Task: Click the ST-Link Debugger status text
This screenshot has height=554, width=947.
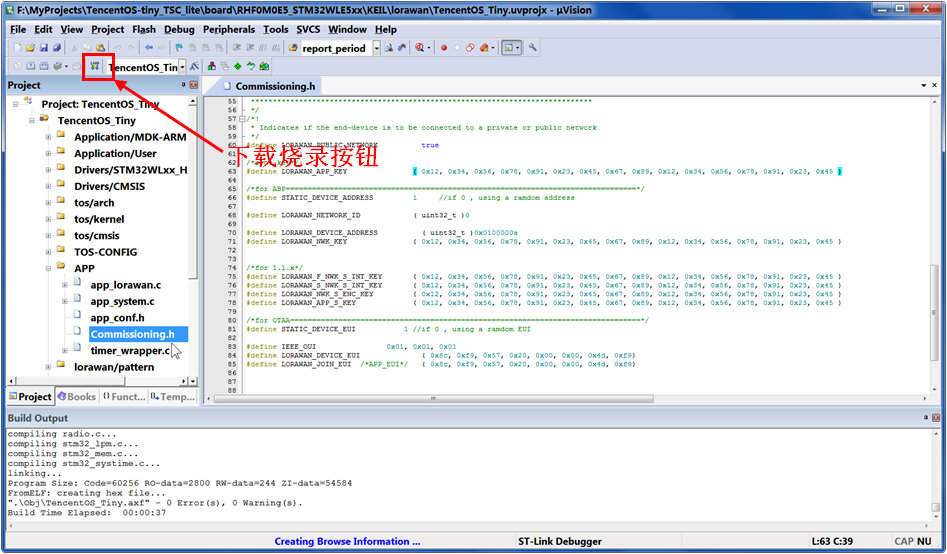Action: (x=560, y=541)
